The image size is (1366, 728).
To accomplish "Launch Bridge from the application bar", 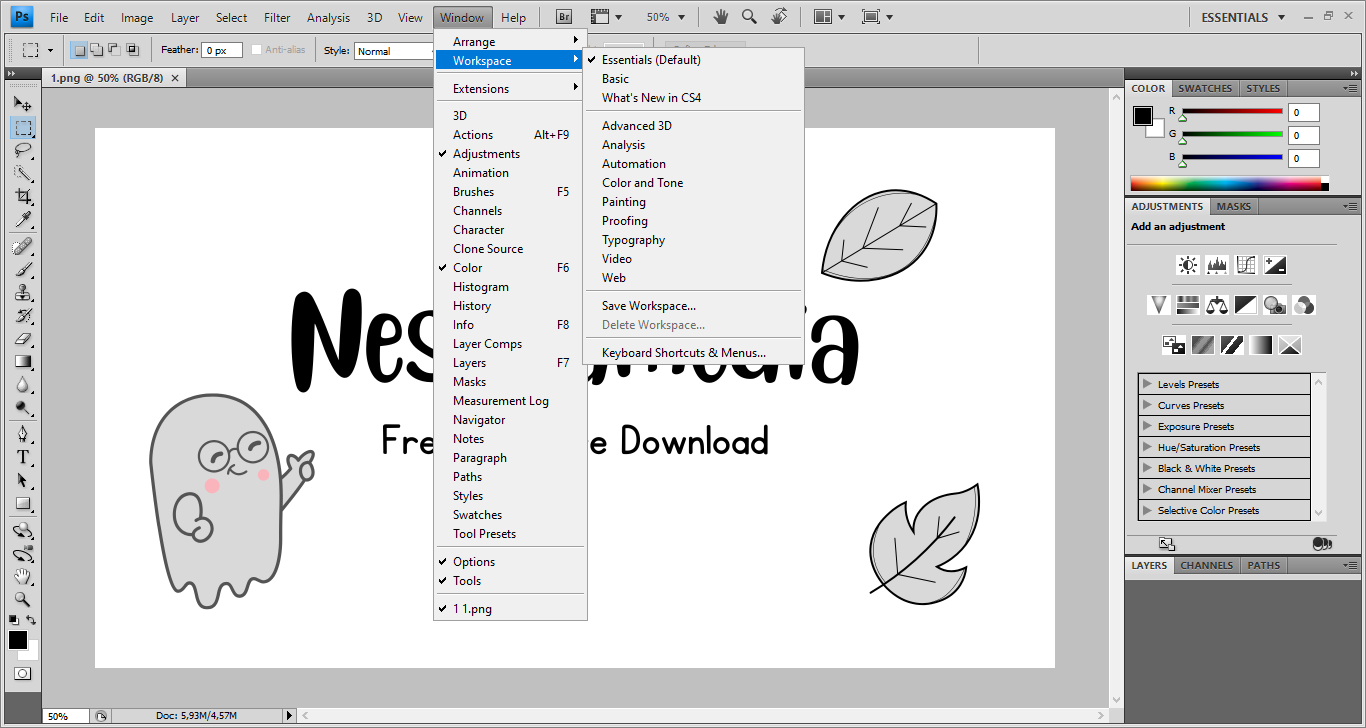I will point(564,17).
